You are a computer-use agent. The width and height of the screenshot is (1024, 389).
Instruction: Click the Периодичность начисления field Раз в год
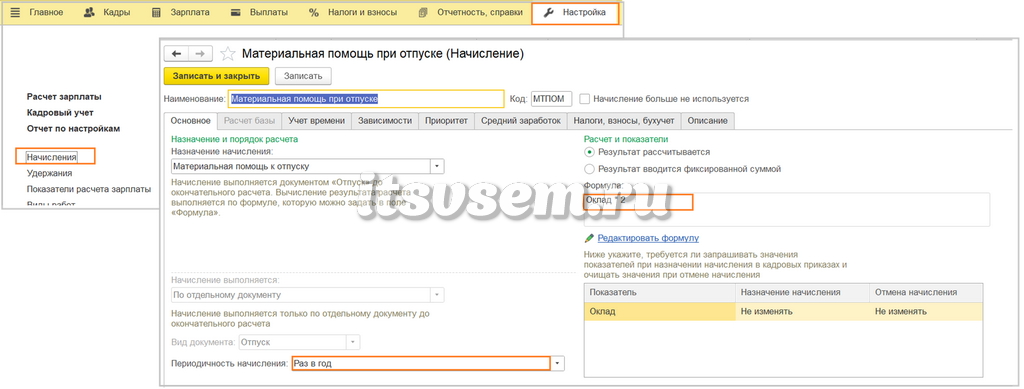pos(421,363)
